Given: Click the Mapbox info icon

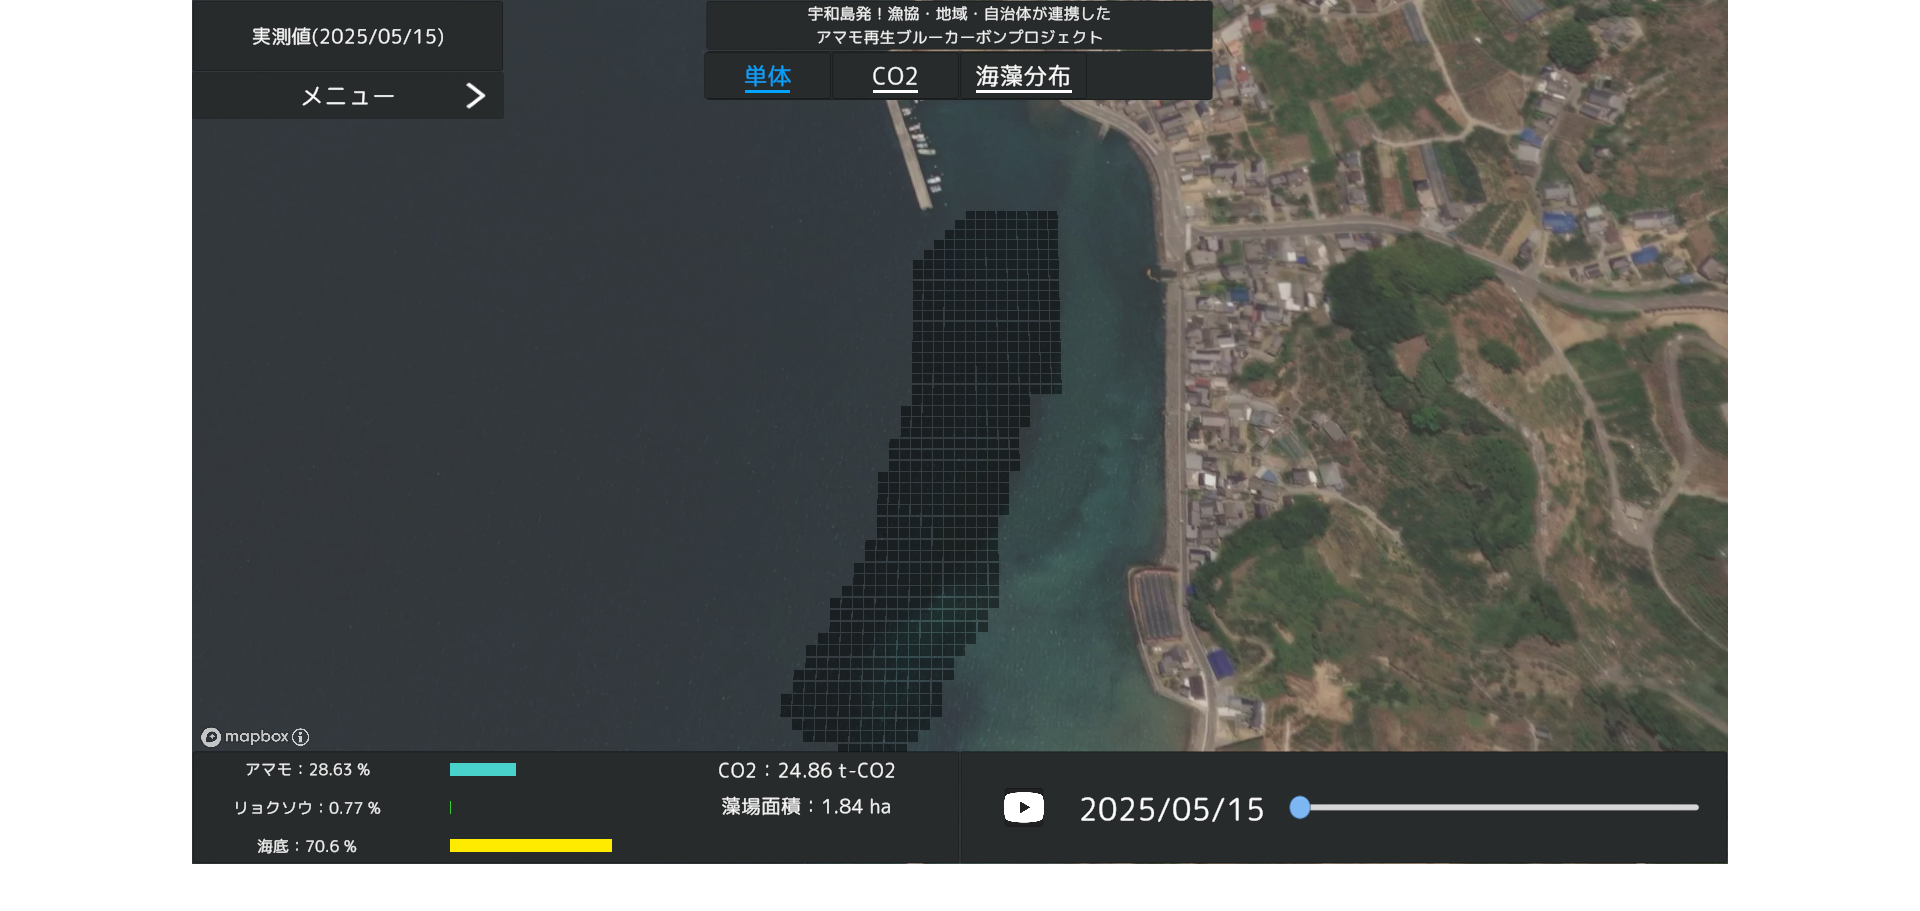Looking at the screenshot, I should pos(300,737).
